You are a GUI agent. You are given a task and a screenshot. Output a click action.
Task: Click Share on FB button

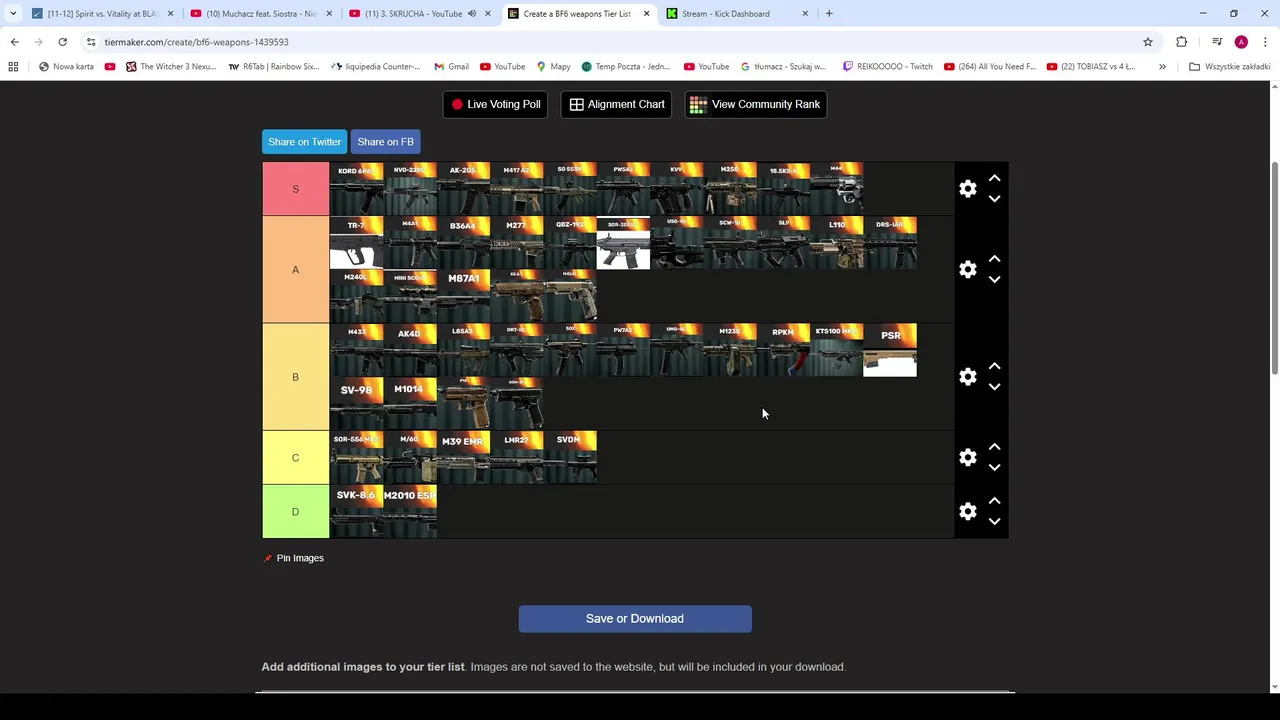pos(385,142)
